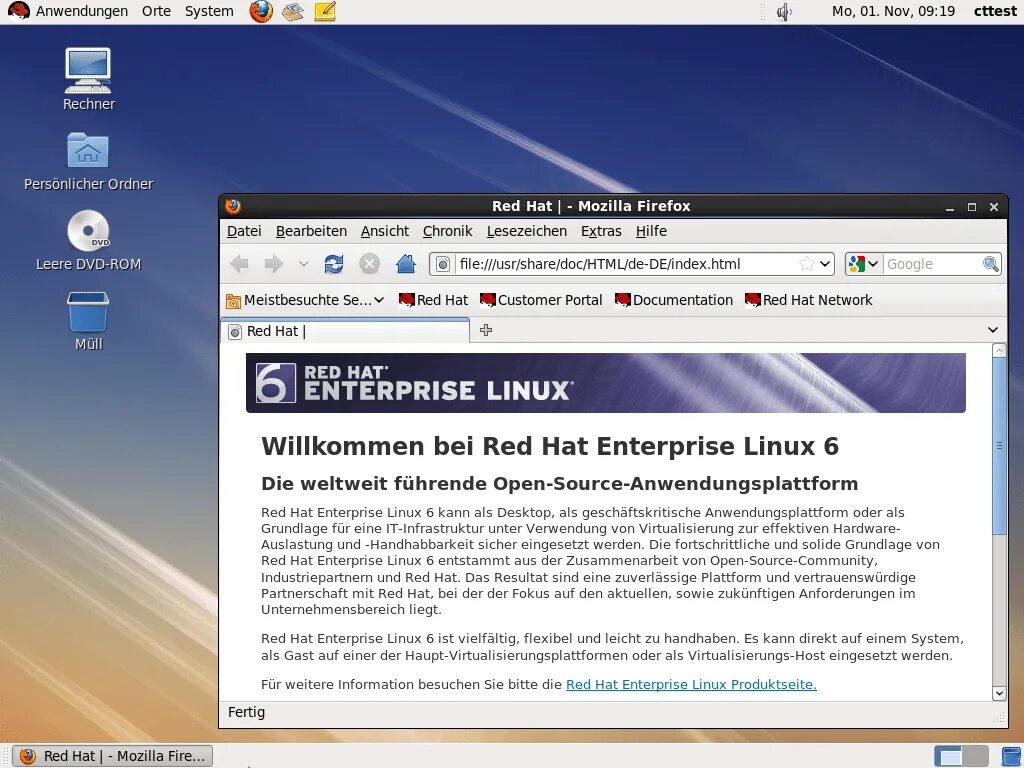Viewport: 1024px width, 768px height.
Task: Expand the Meistbesuchte Seiten bookmark folder
Action: pos(305,300)
